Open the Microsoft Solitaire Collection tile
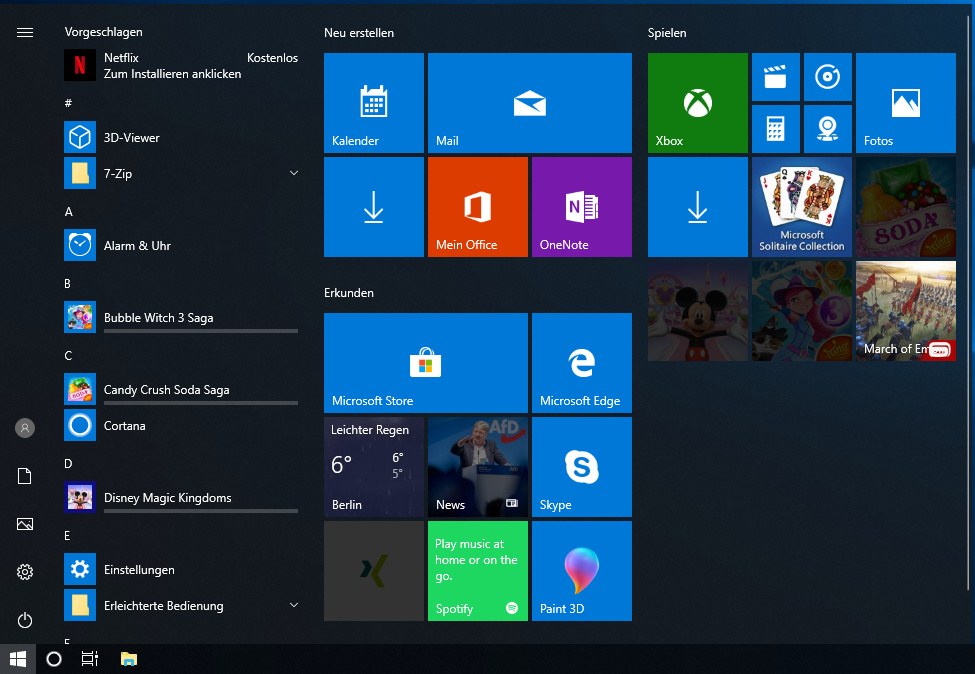975x674 pixels. tap(802, 206)
